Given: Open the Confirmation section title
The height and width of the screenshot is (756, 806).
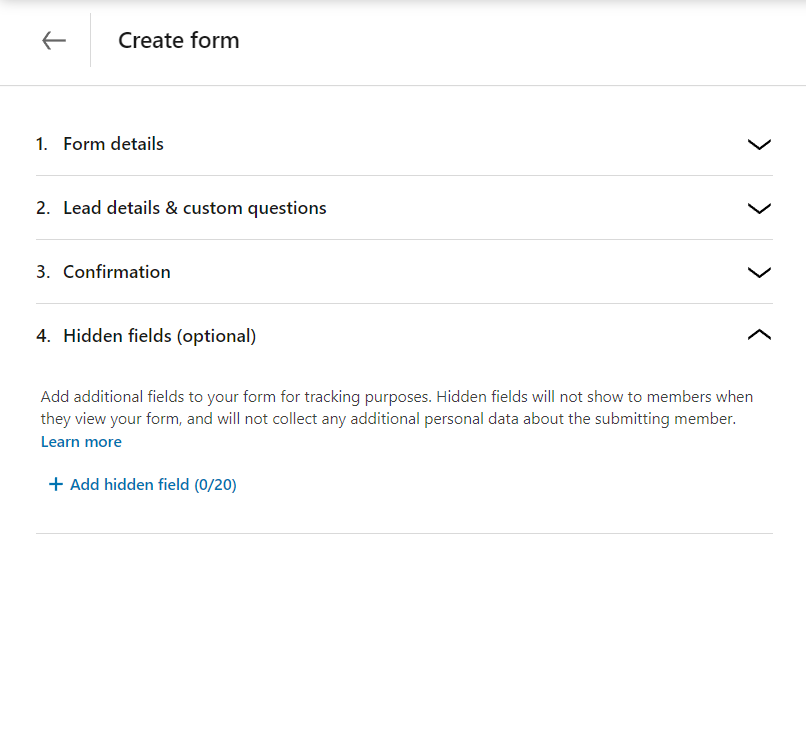Looking at the screenshot, I should pyautogui.click(x=117, y=272).
